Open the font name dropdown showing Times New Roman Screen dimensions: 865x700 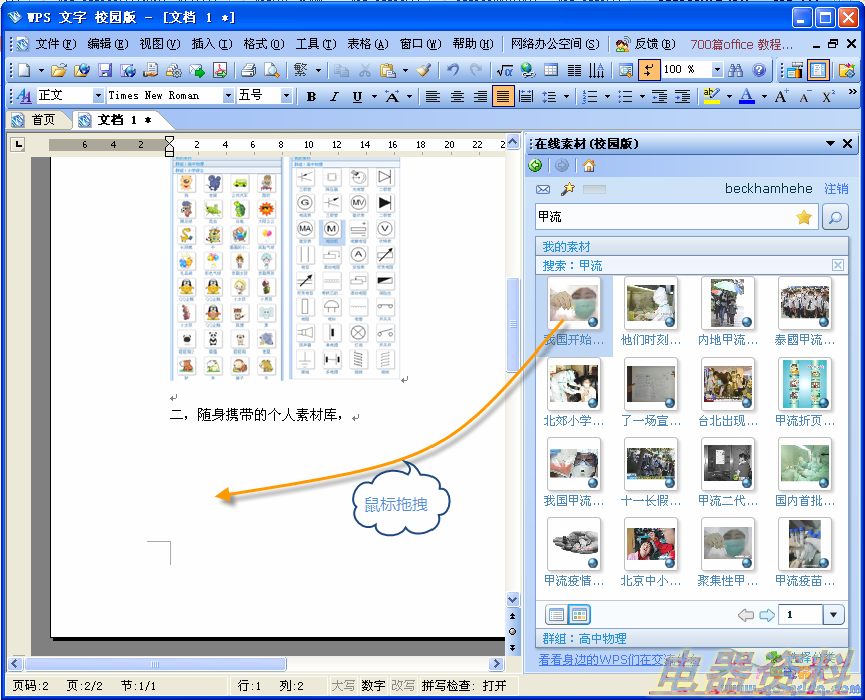point(228,96)
